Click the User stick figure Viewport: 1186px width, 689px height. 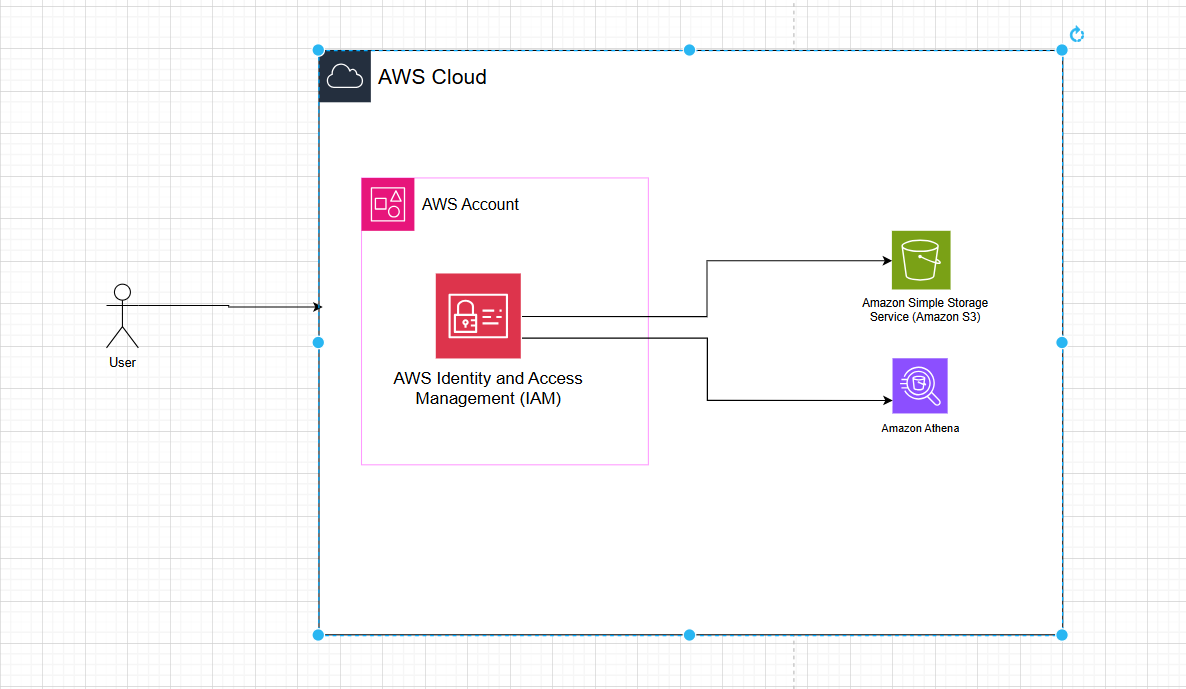pyautogui.click(x=123, y=316)
